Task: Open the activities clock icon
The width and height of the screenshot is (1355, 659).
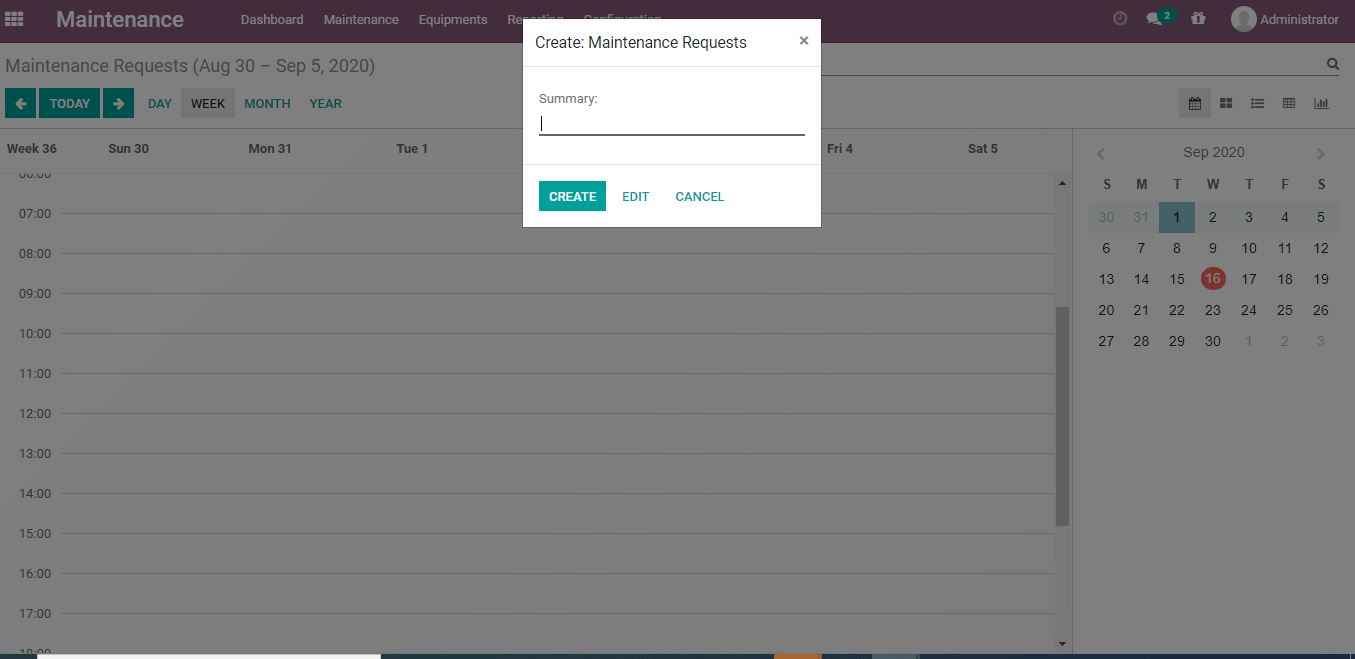Action: pos(1120,19)
